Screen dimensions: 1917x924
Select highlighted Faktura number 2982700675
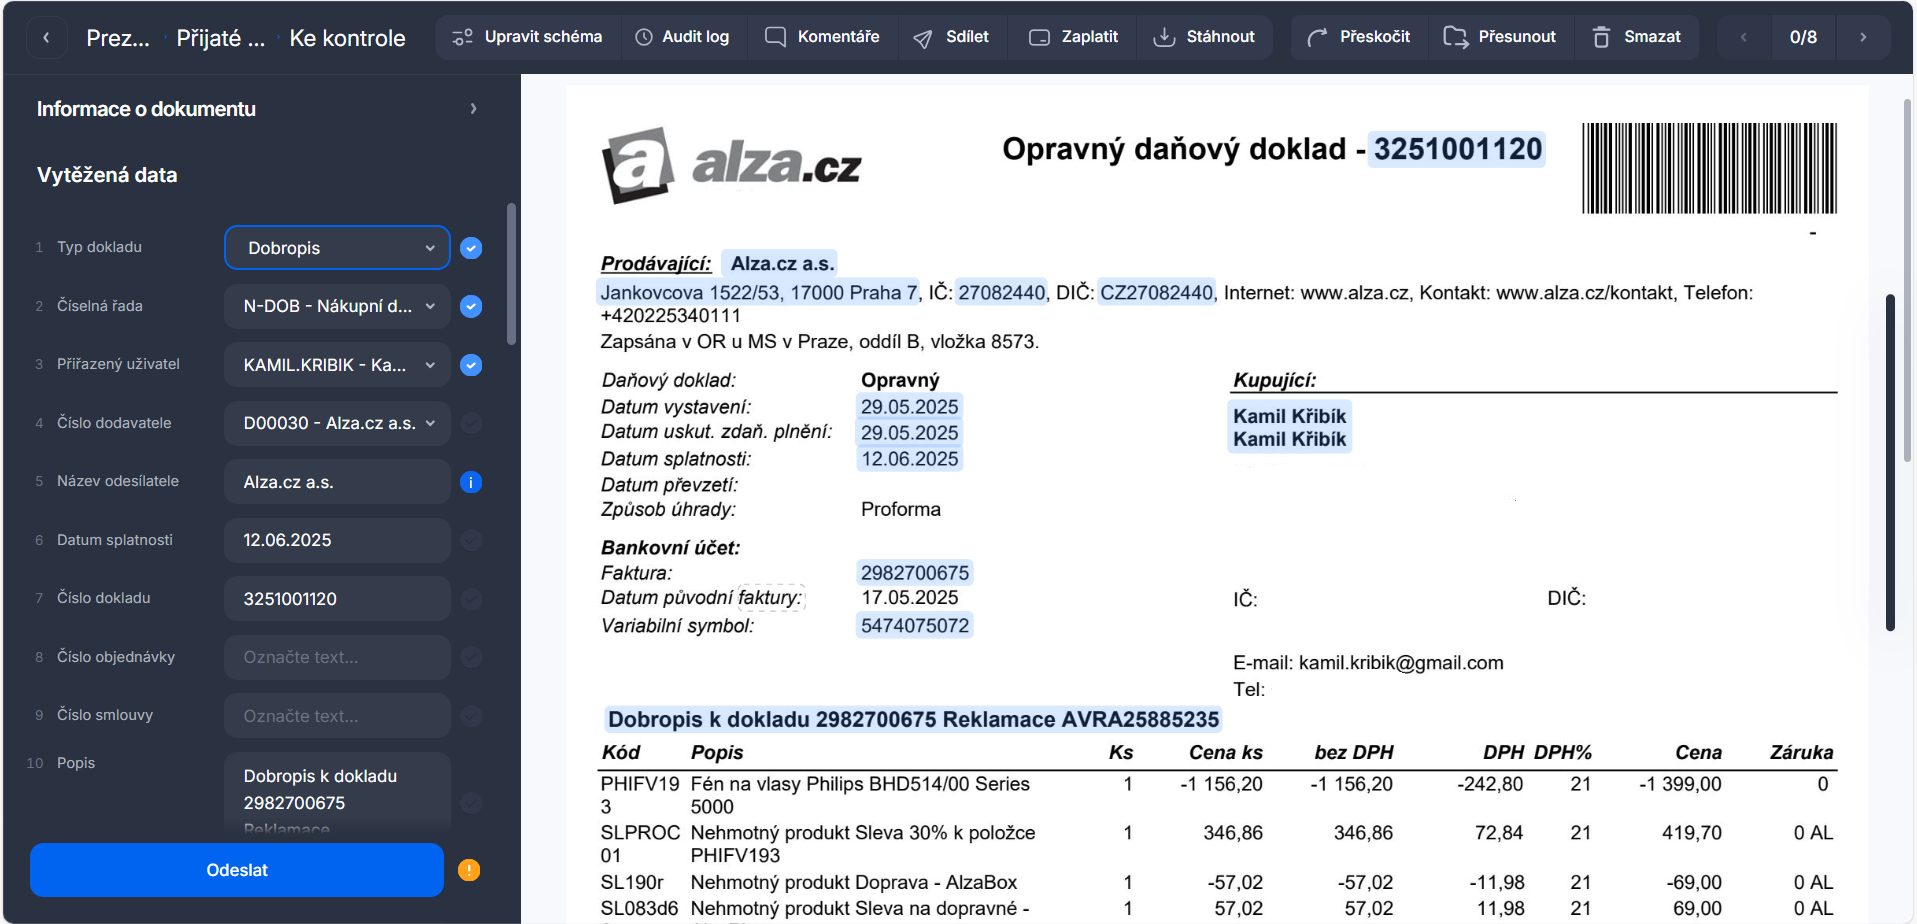(x=915, y=573)
